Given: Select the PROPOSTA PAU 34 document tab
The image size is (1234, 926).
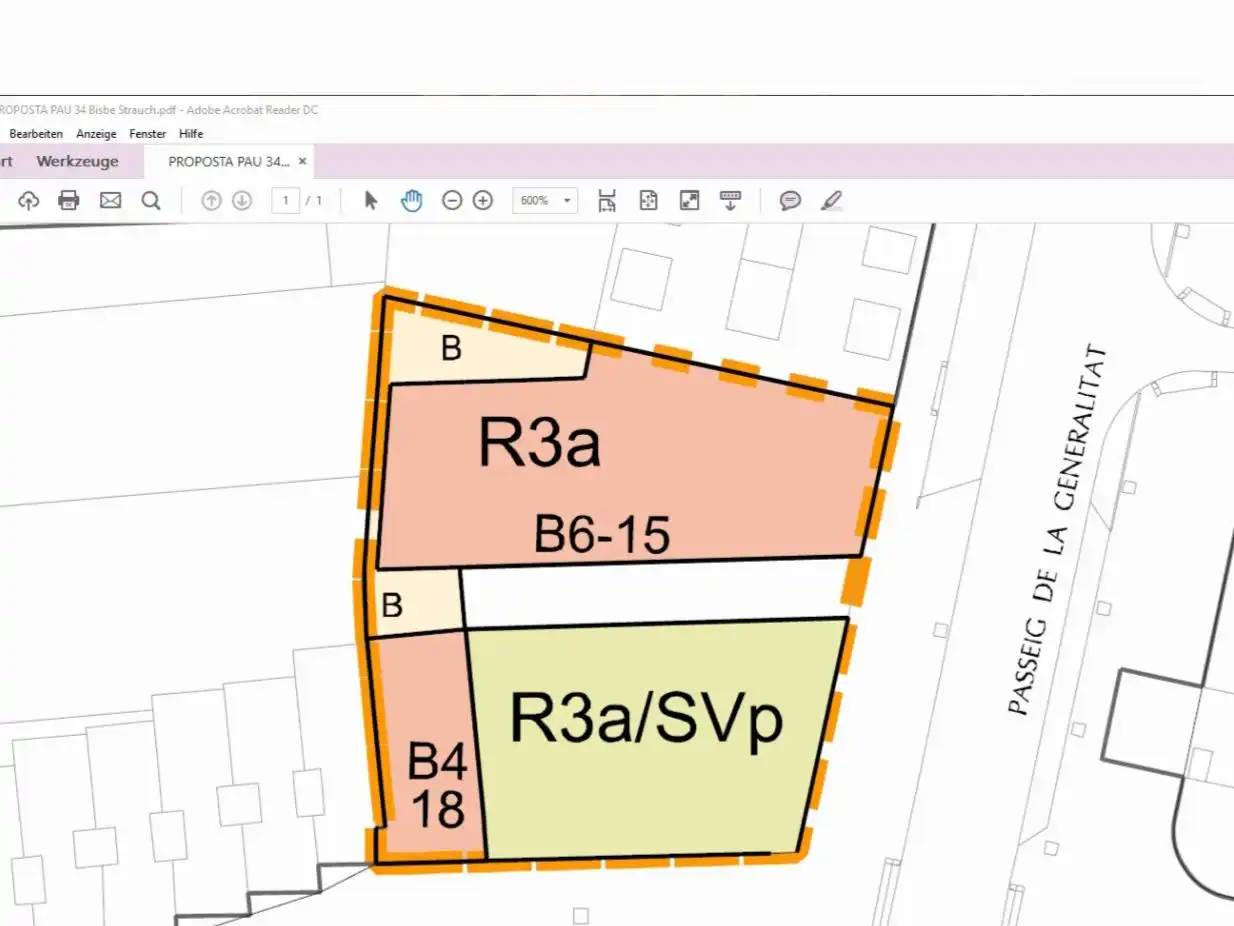Looking at the screenshot, I should (x=229, y=161).
